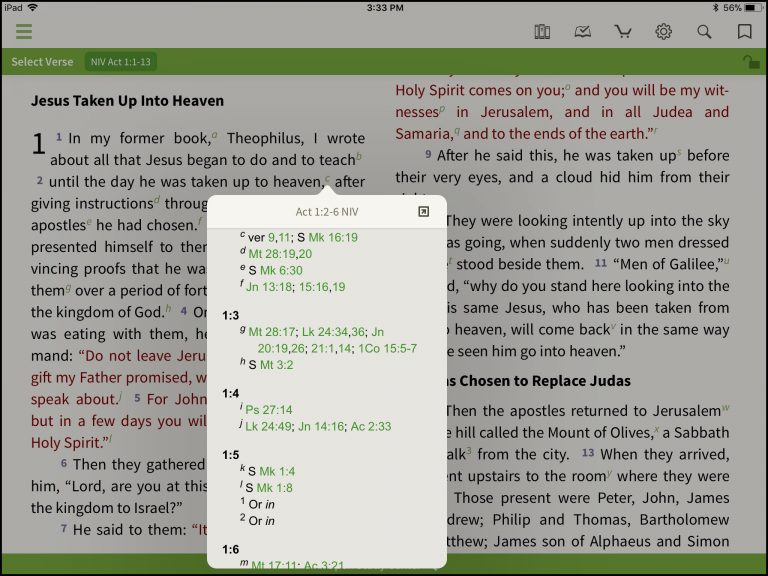Tap verse number 2 before 'until the day'
The width and height of the screenshot is (768, 576).
tap(40, 180)
